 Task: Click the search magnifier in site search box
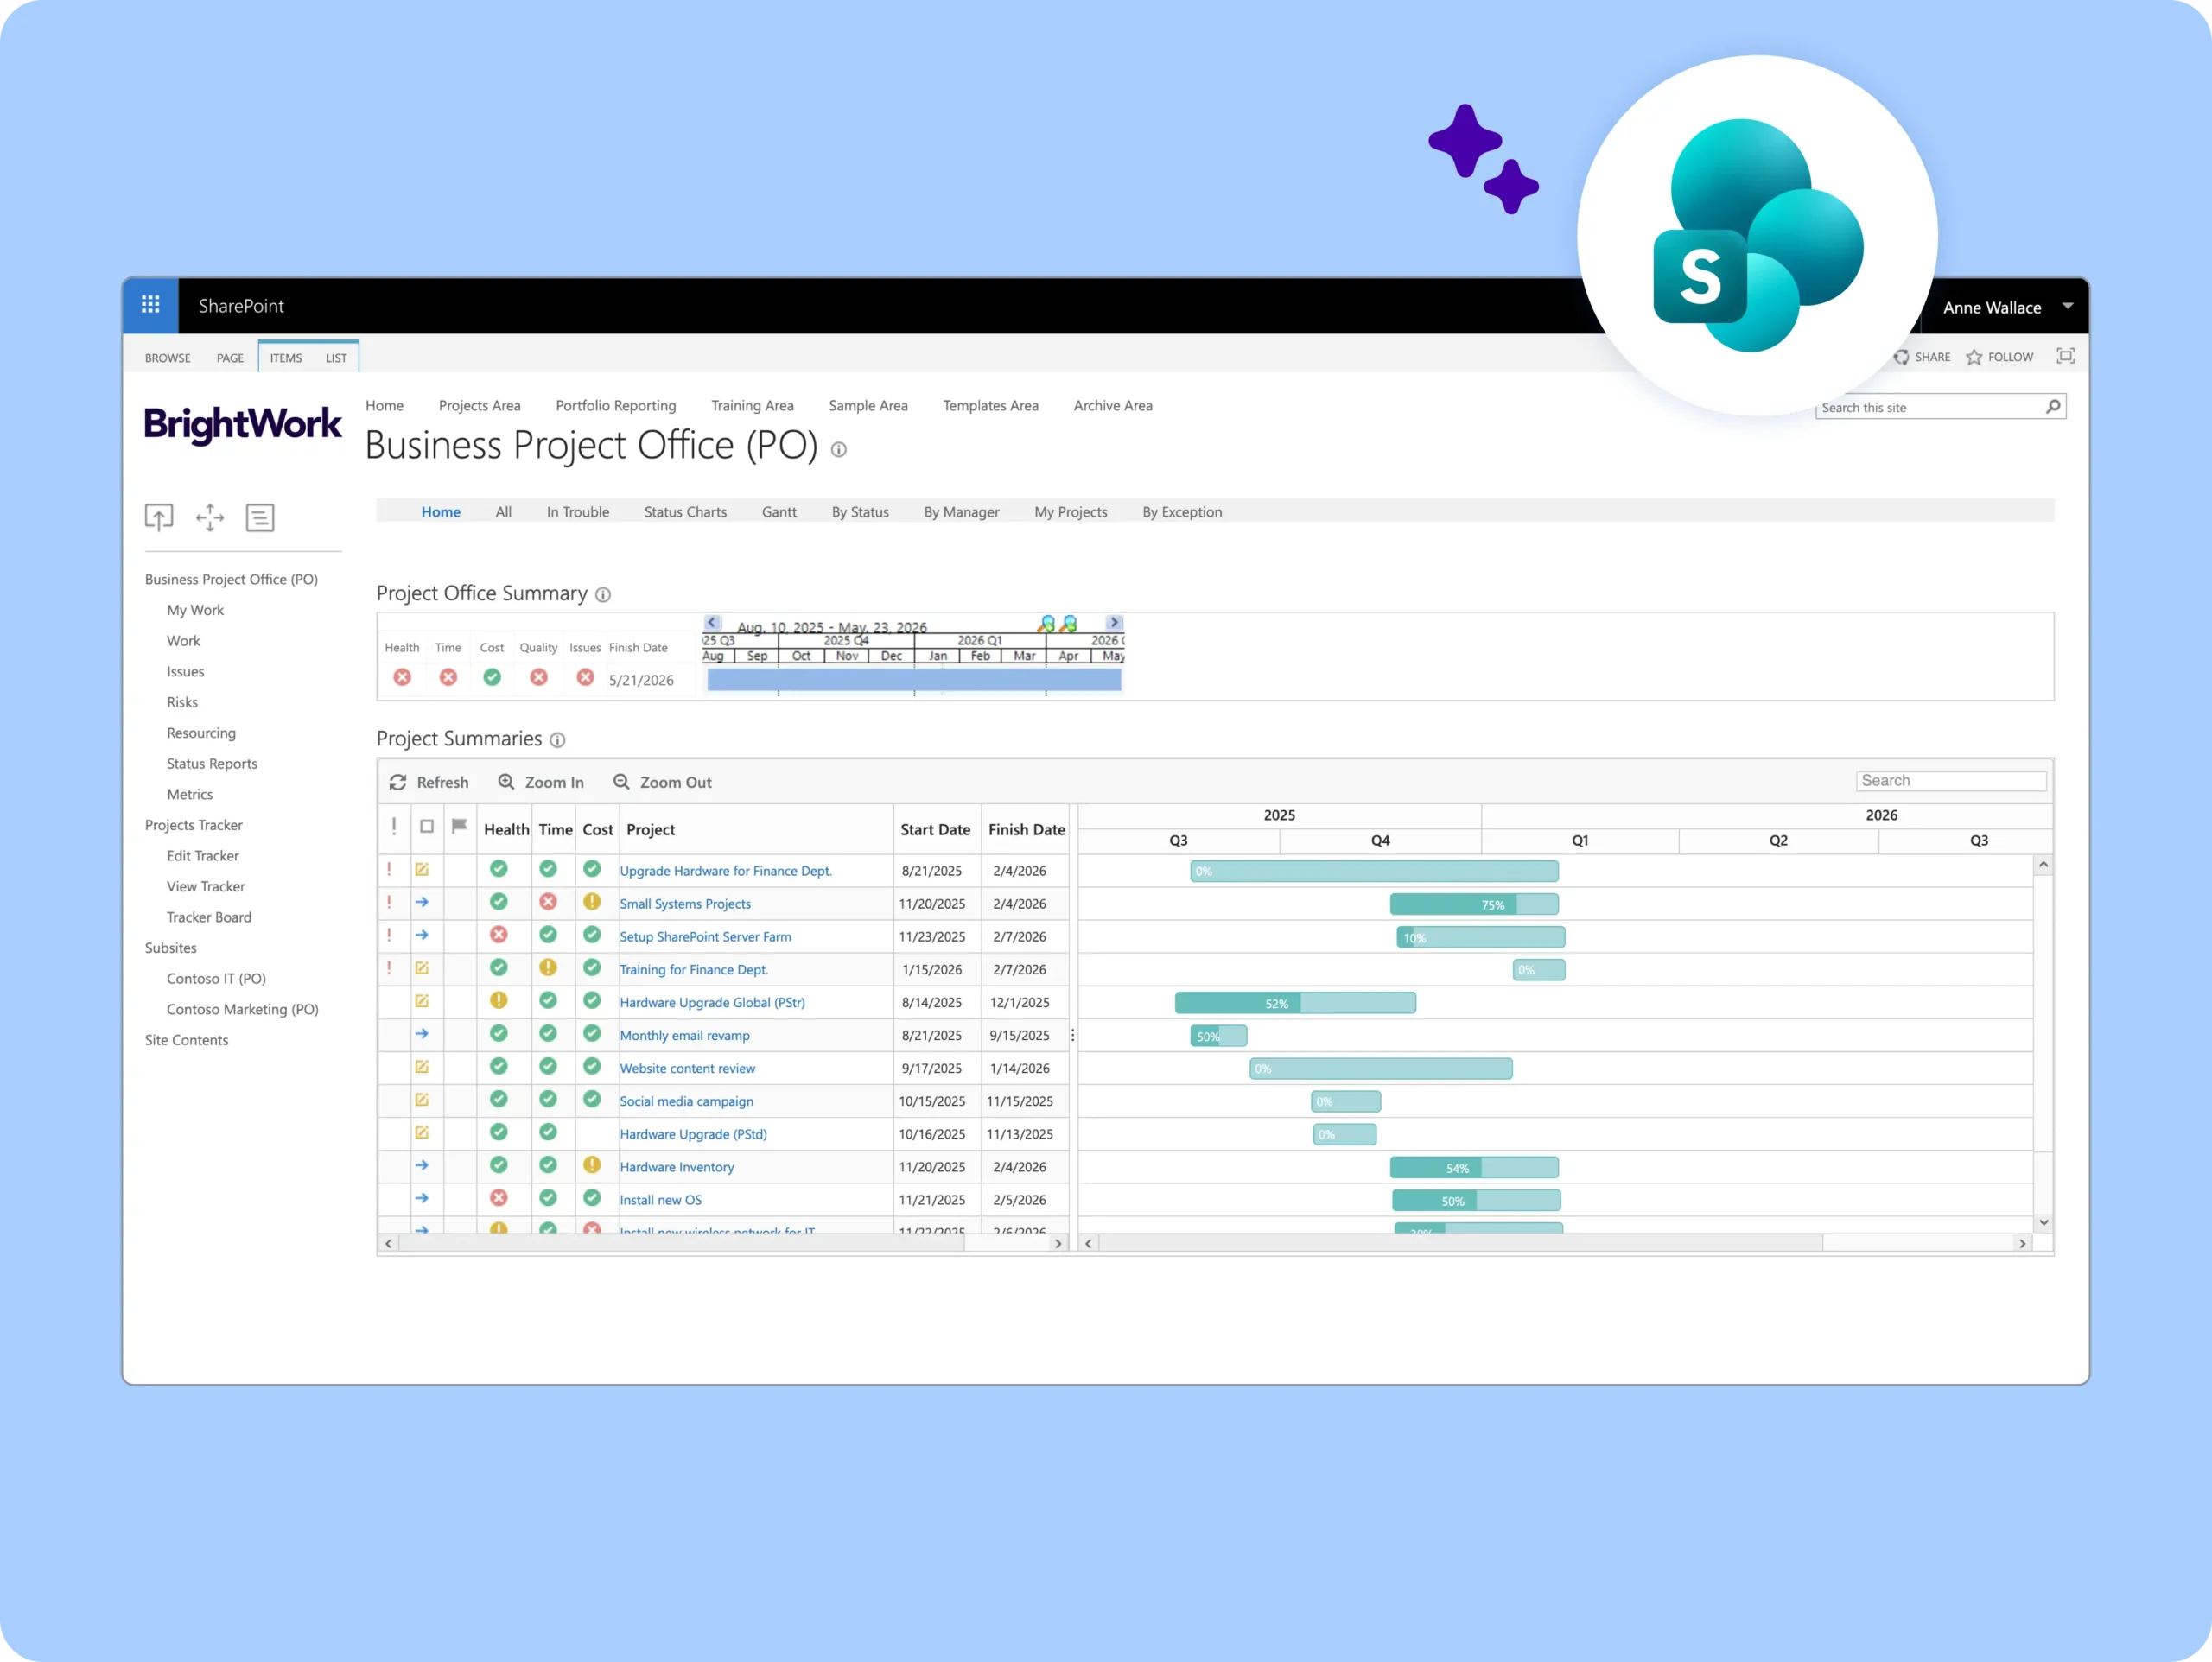[x=2053, y=406]
